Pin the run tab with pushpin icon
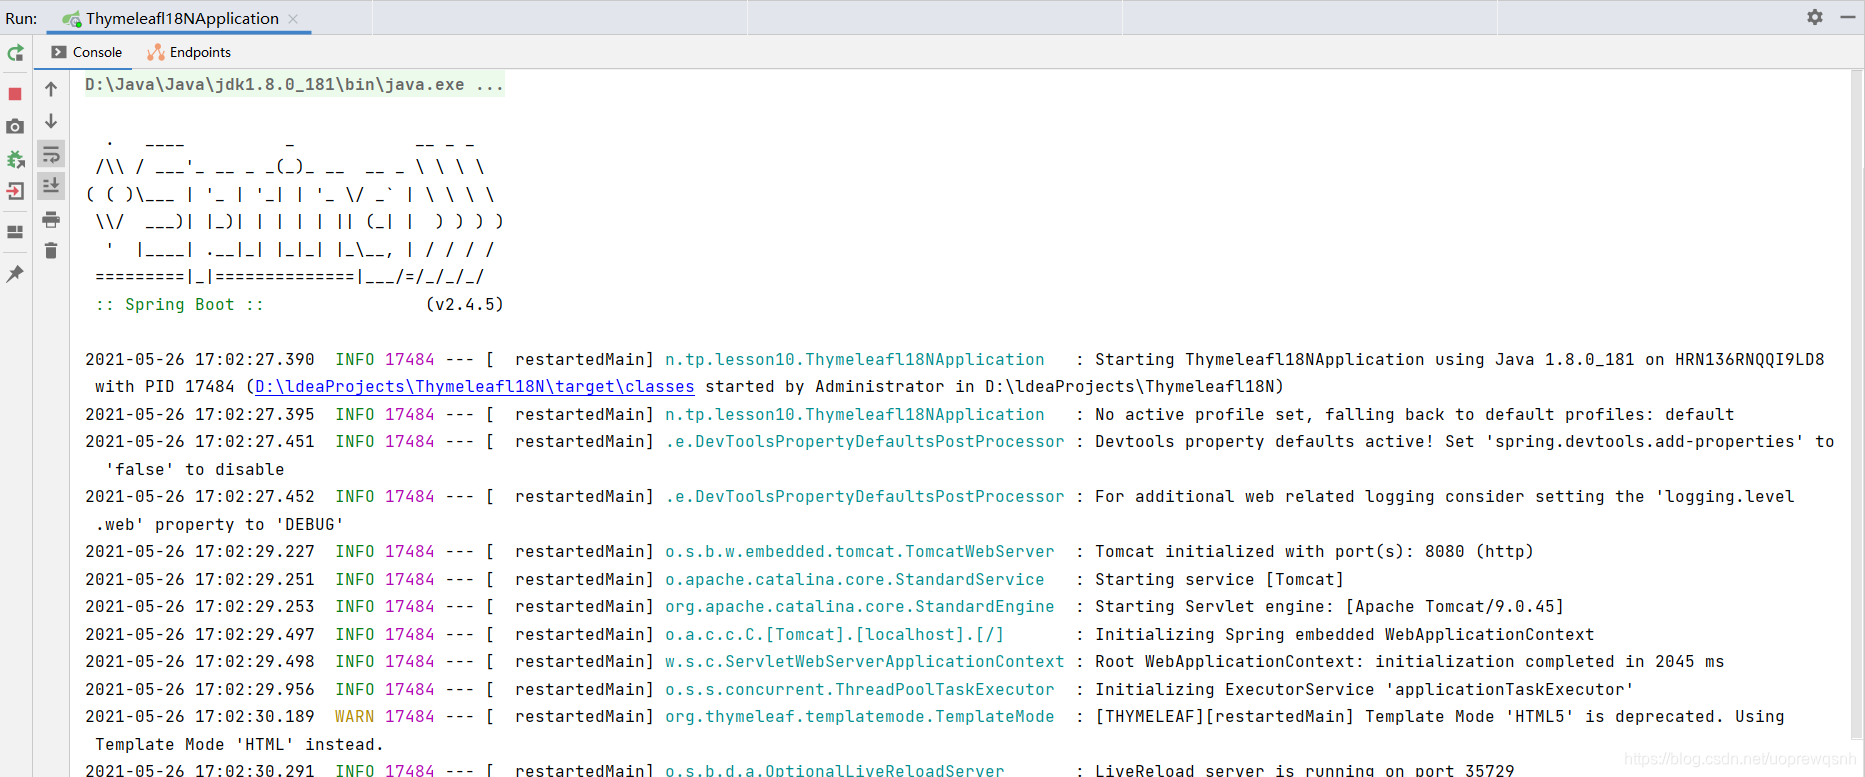1865x777 pixels. [x=15, y=274]
